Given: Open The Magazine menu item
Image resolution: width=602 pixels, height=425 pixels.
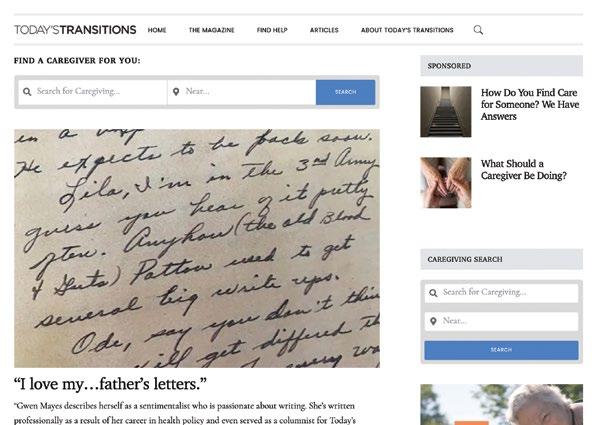Looking at the screenshot, I should [x=212, y=30].
